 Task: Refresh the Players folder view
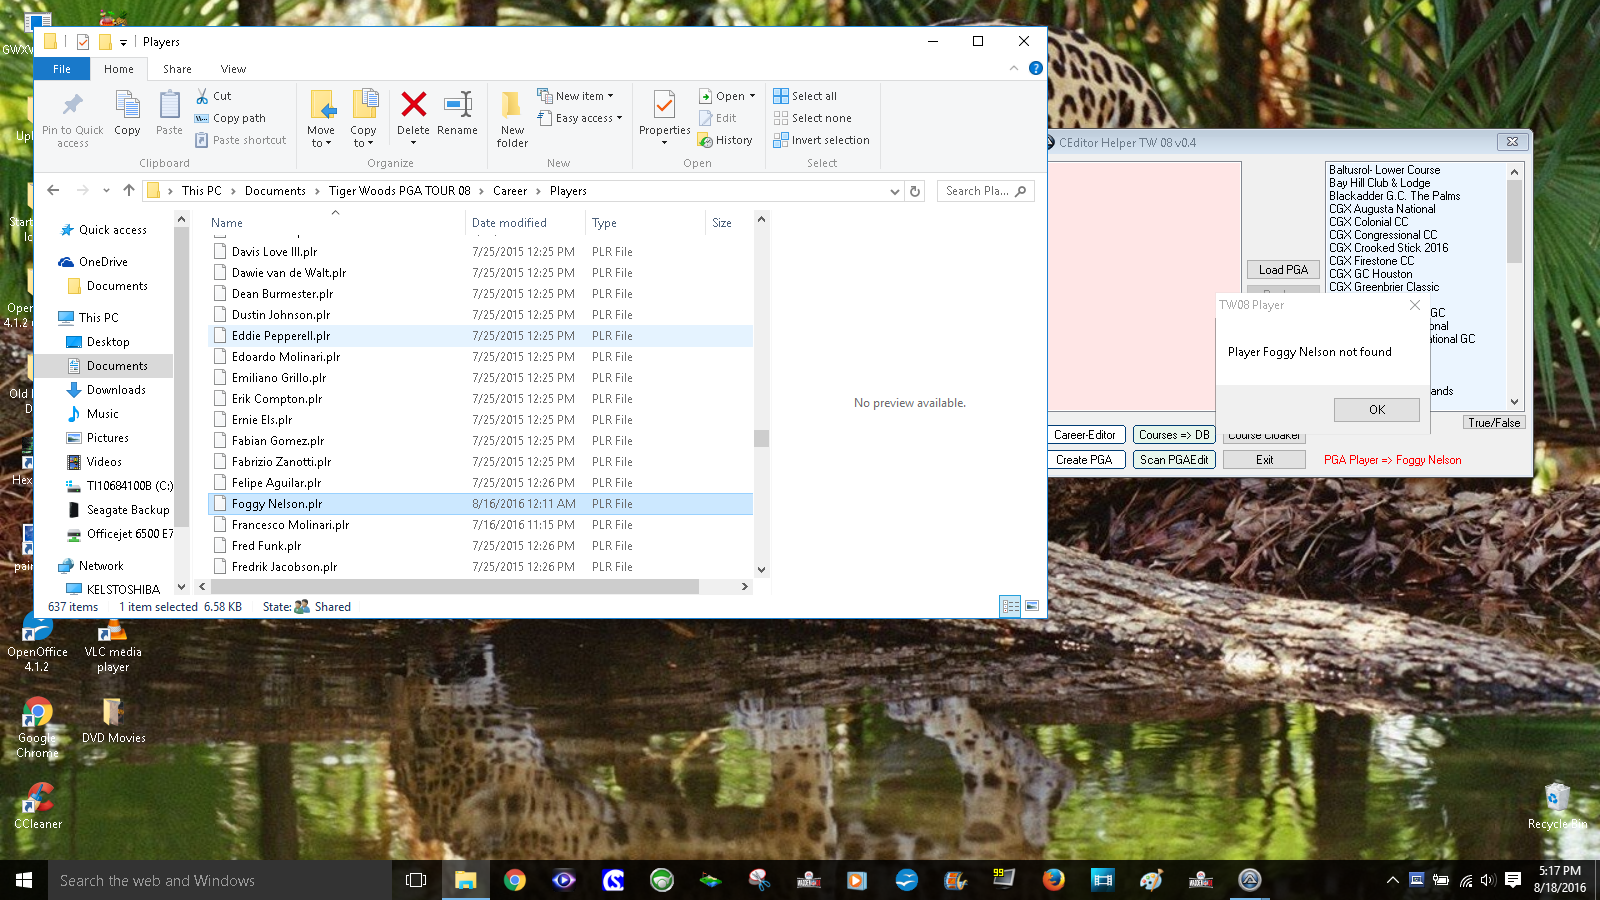(x=914, y=191)
